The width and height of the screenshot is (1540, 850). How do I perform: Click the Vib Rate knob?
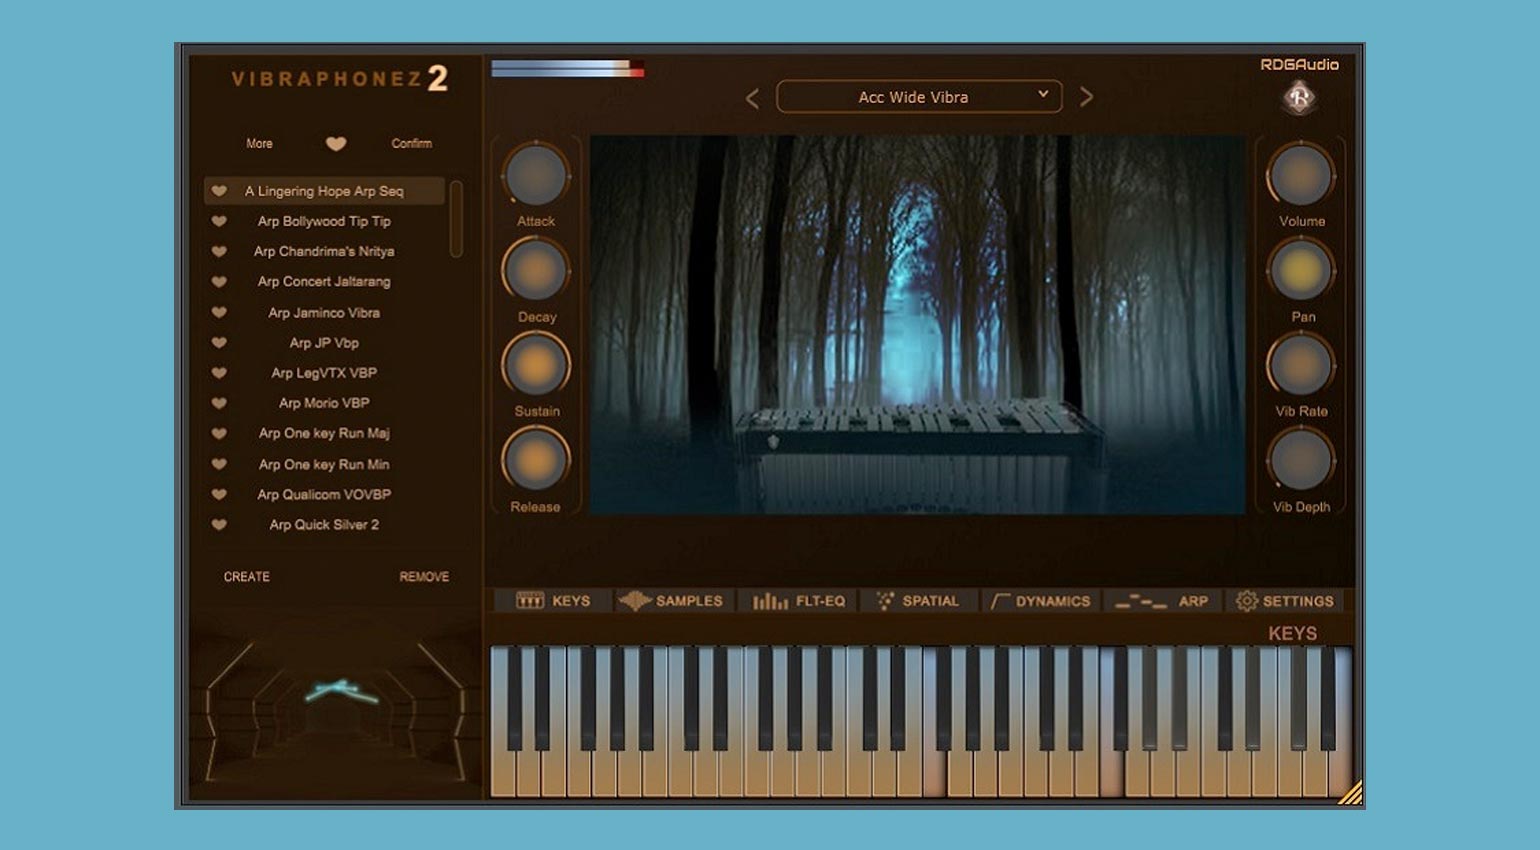pyautogui.click(x=1301, y=366)
